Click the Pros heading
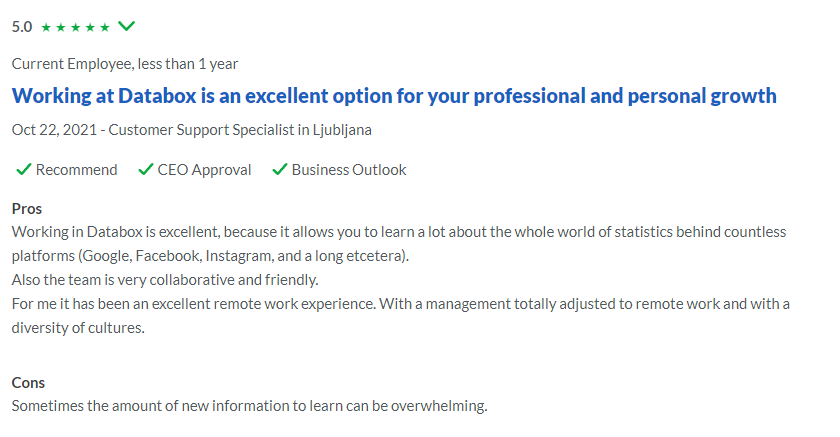 (27, 209)
